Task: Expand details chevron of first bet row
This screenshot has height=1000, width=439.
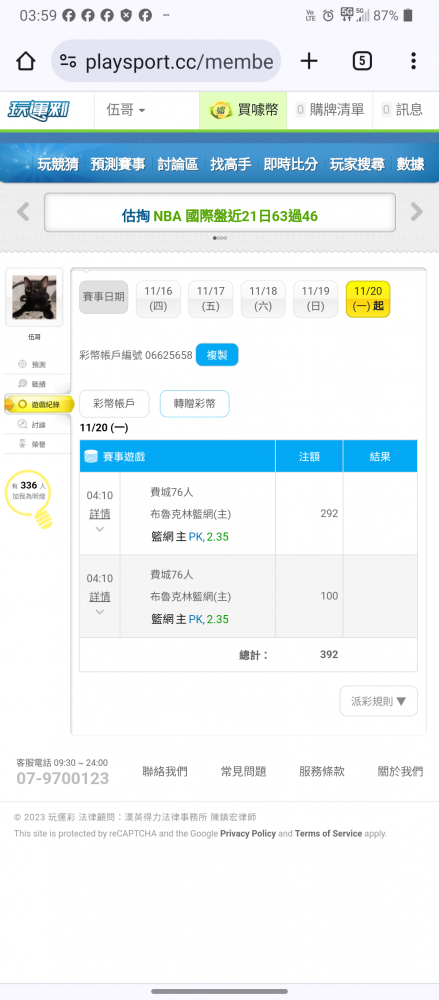Action: click(100, 529)
